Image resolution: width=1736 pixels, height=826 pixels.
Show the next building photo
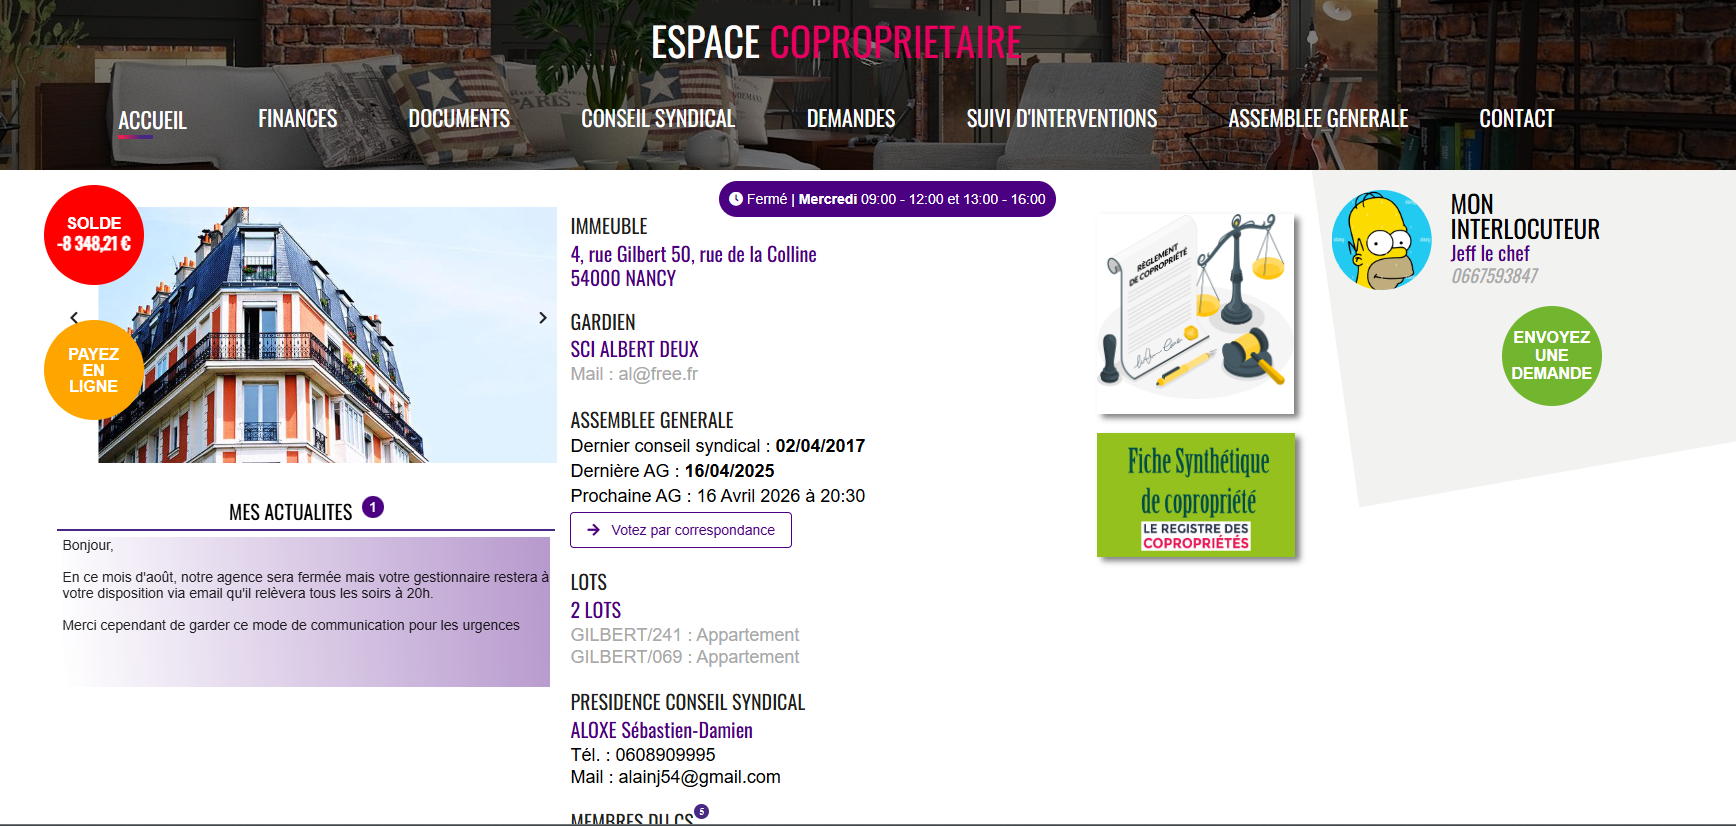click(x=543, y=318)
